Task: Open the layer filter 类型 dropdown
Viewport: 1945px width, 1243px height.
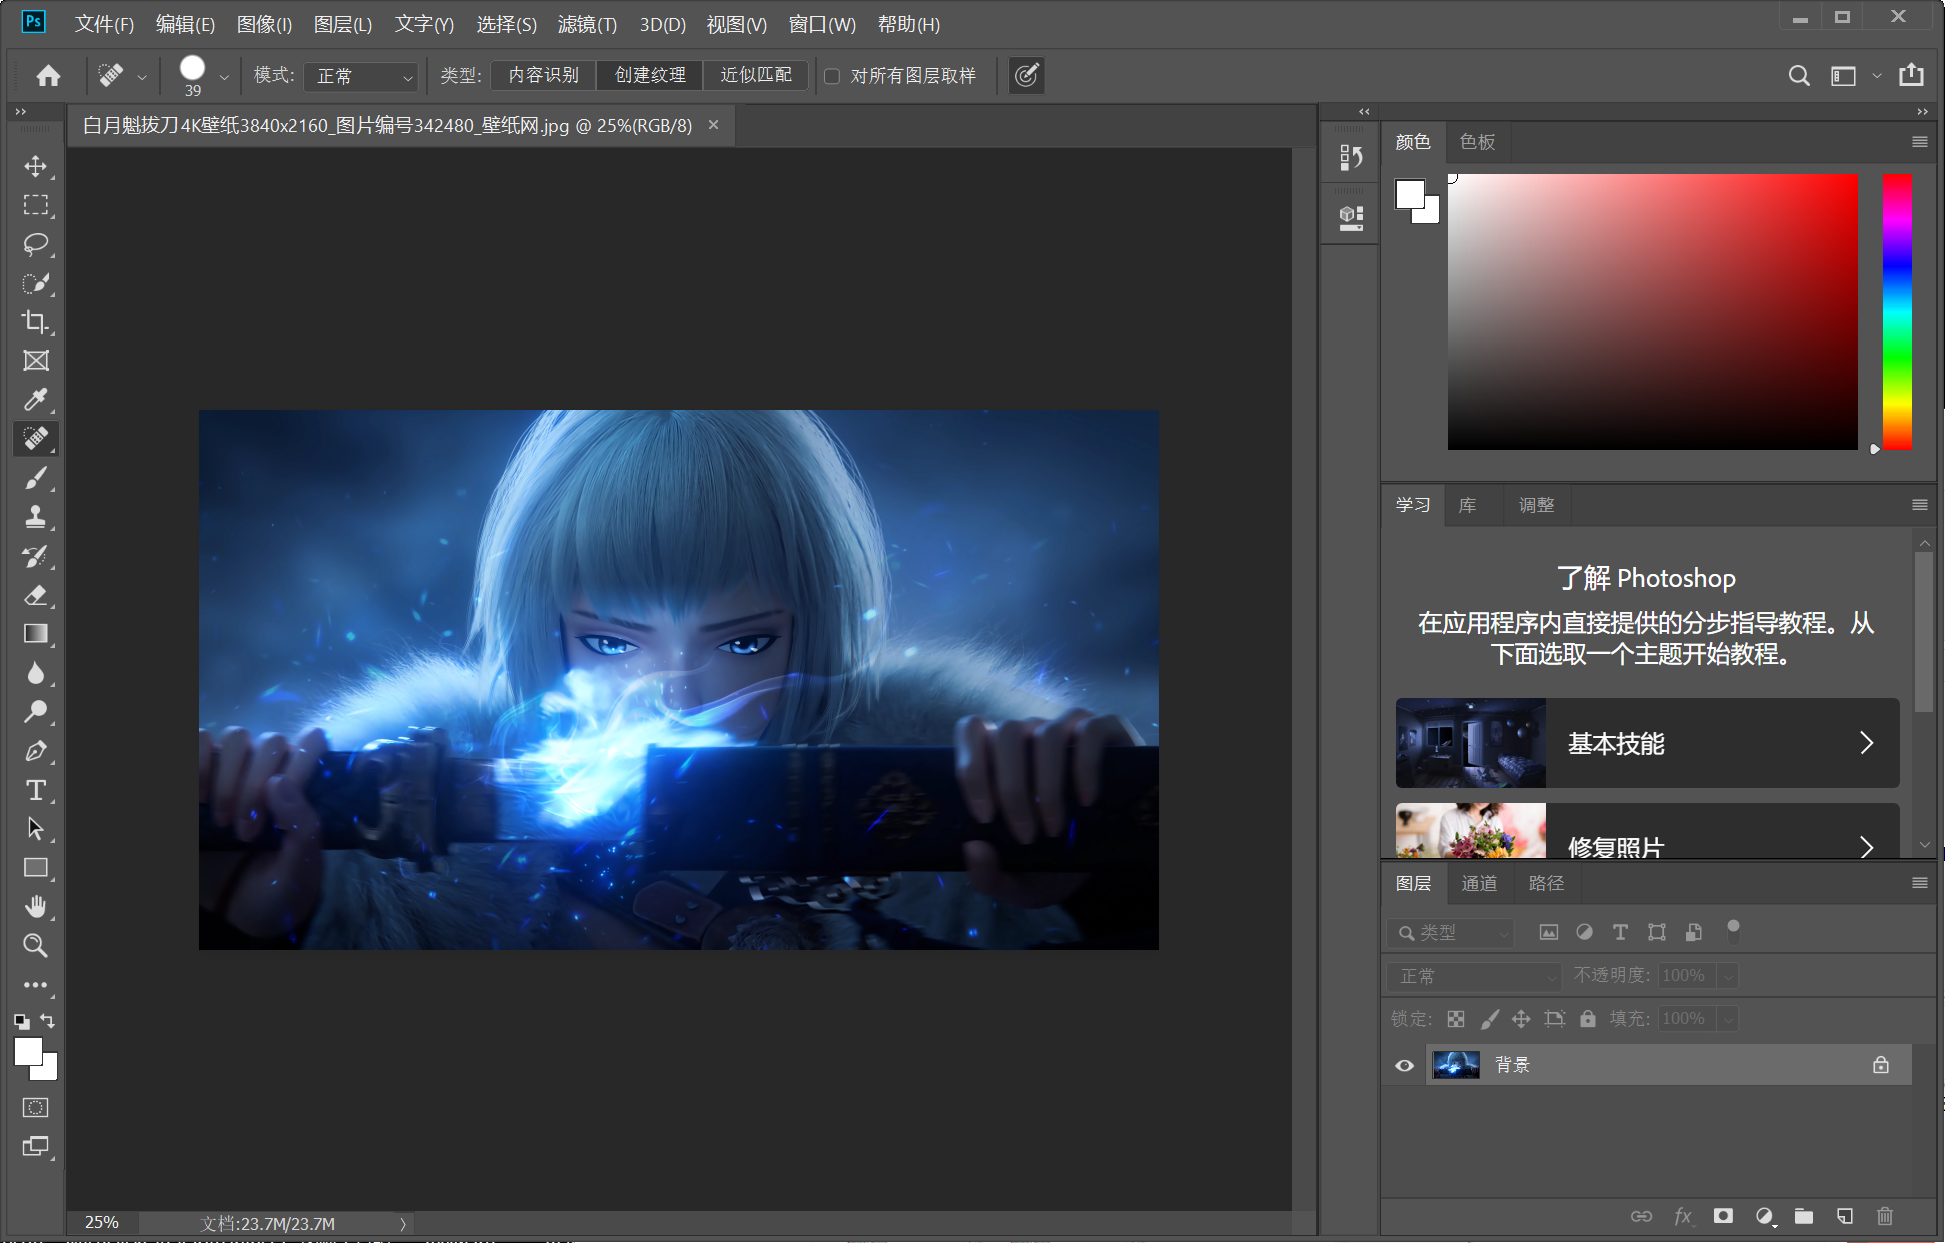Action: tap(1451, 933)
